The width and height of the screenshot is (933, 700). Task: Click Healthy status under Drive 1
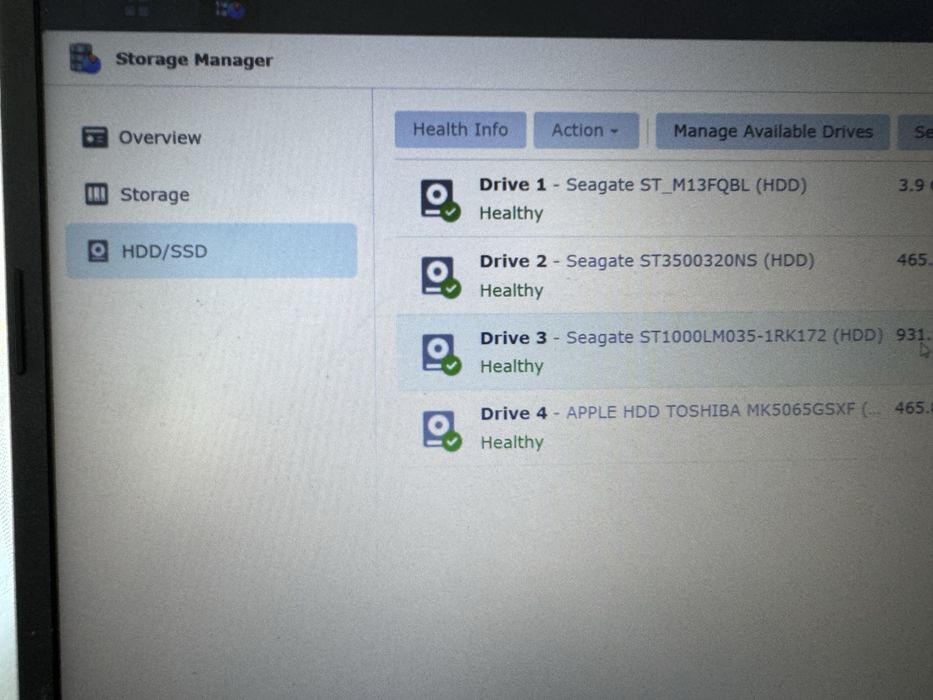[511, 213]
